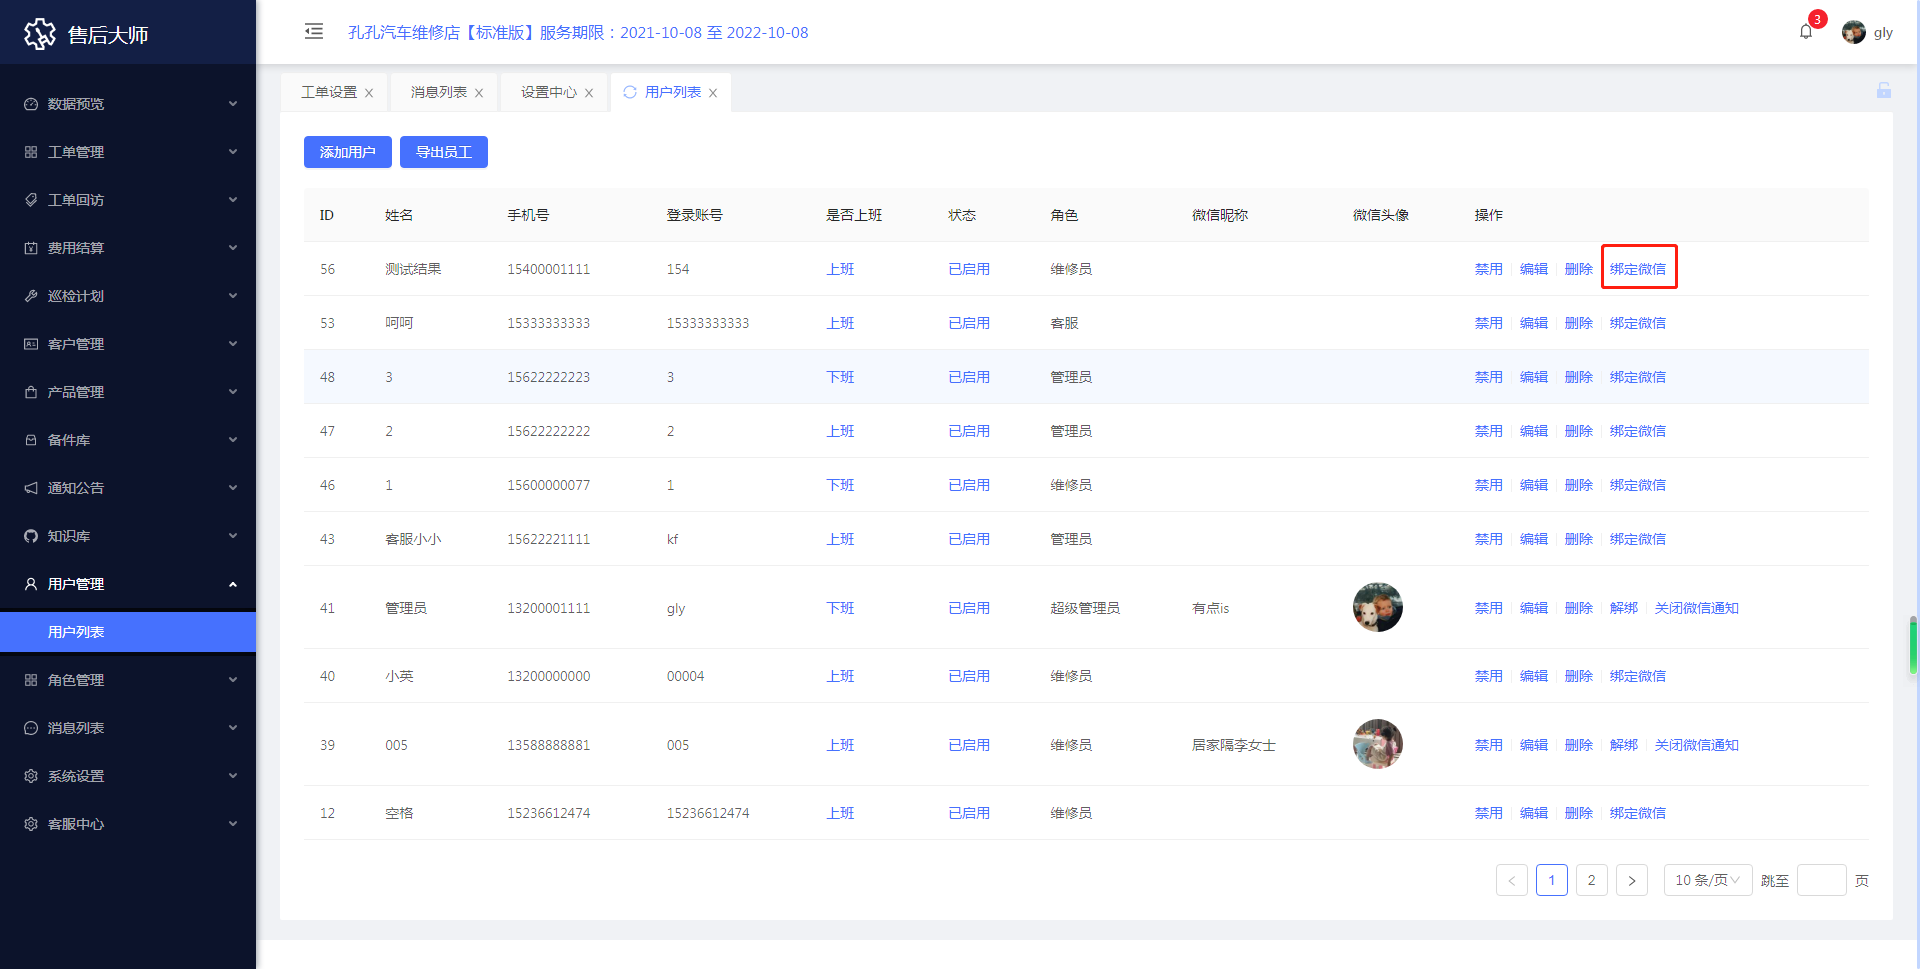Open the 10 条/页 page size dropdown

(x=1707, y=880)
